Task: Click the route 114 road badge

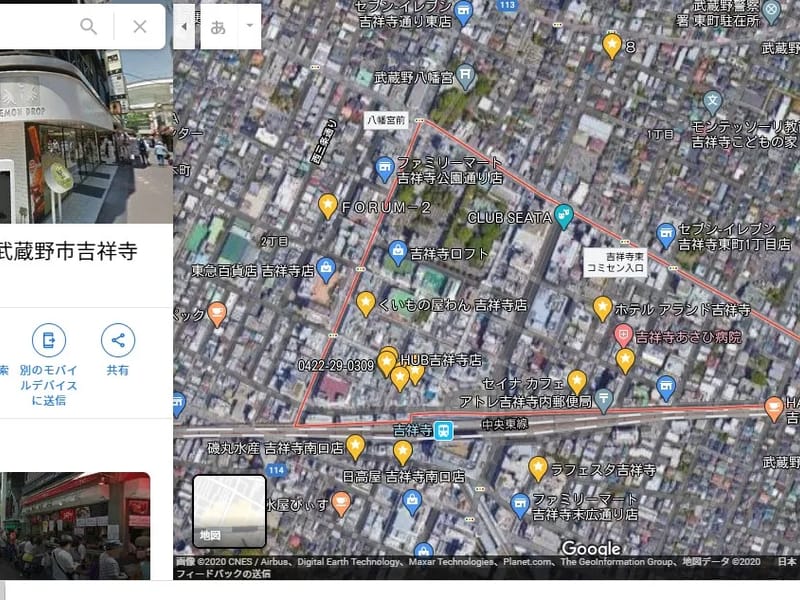Action: point(276,470)
